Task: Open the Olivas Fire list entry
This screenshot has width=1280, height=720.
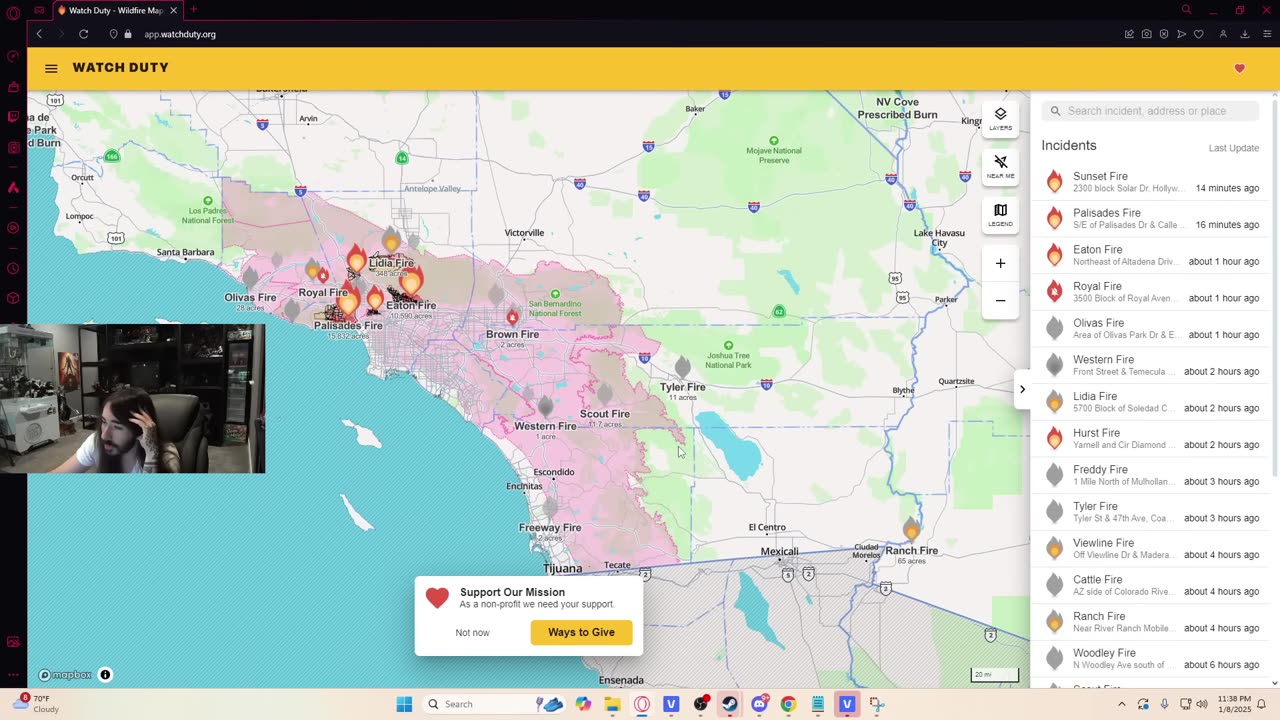Action: [1150, 328]
